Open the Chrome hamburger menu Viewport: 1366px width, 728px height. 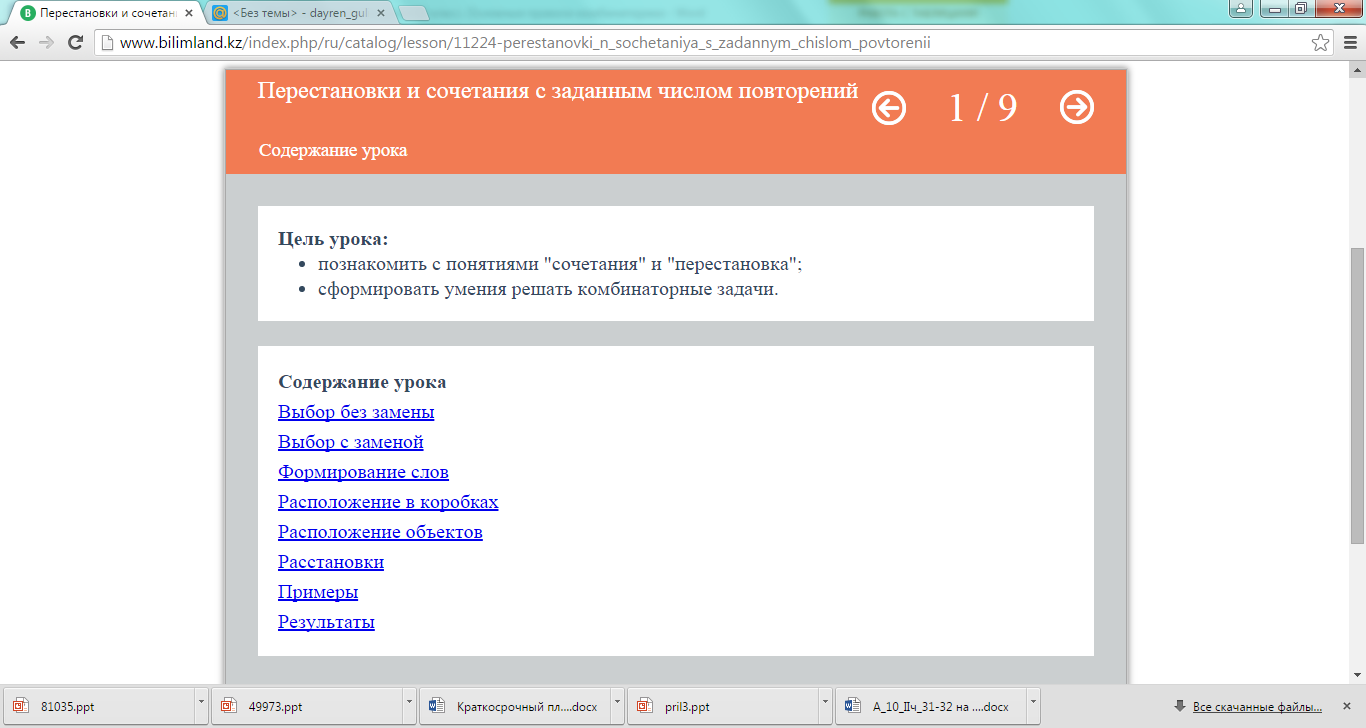coord(1349,43)
